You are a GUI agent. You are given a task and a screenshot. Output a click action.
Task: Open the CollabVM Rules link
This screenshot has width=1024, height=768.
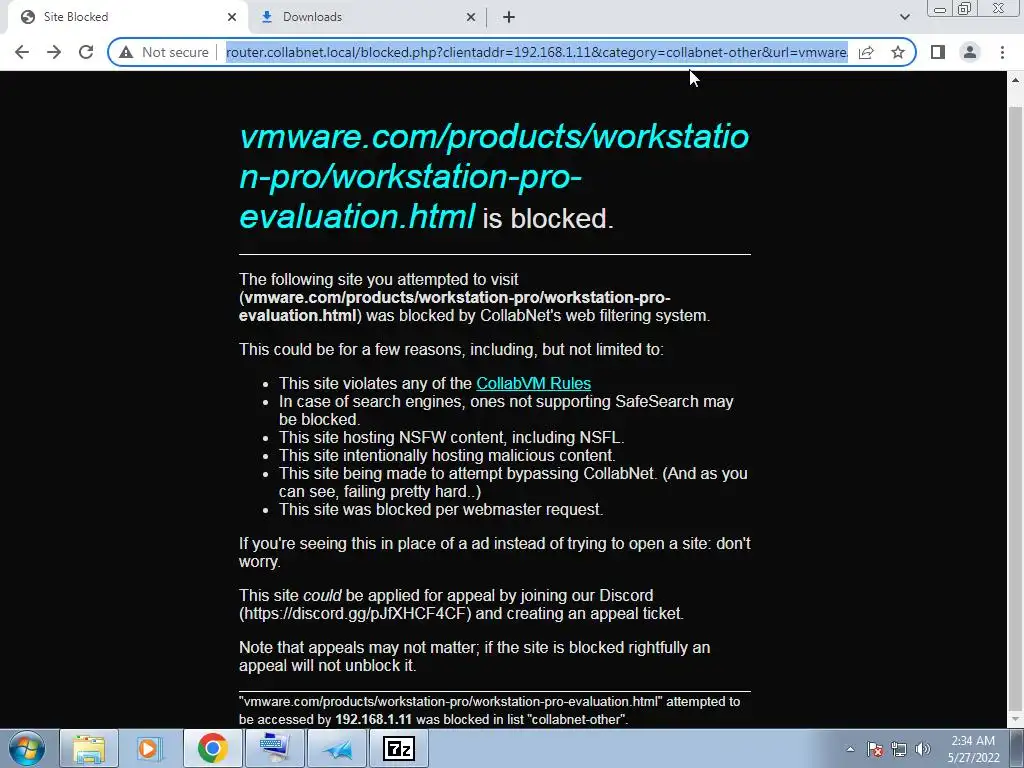pyautogui.click(x=534, y=383)
